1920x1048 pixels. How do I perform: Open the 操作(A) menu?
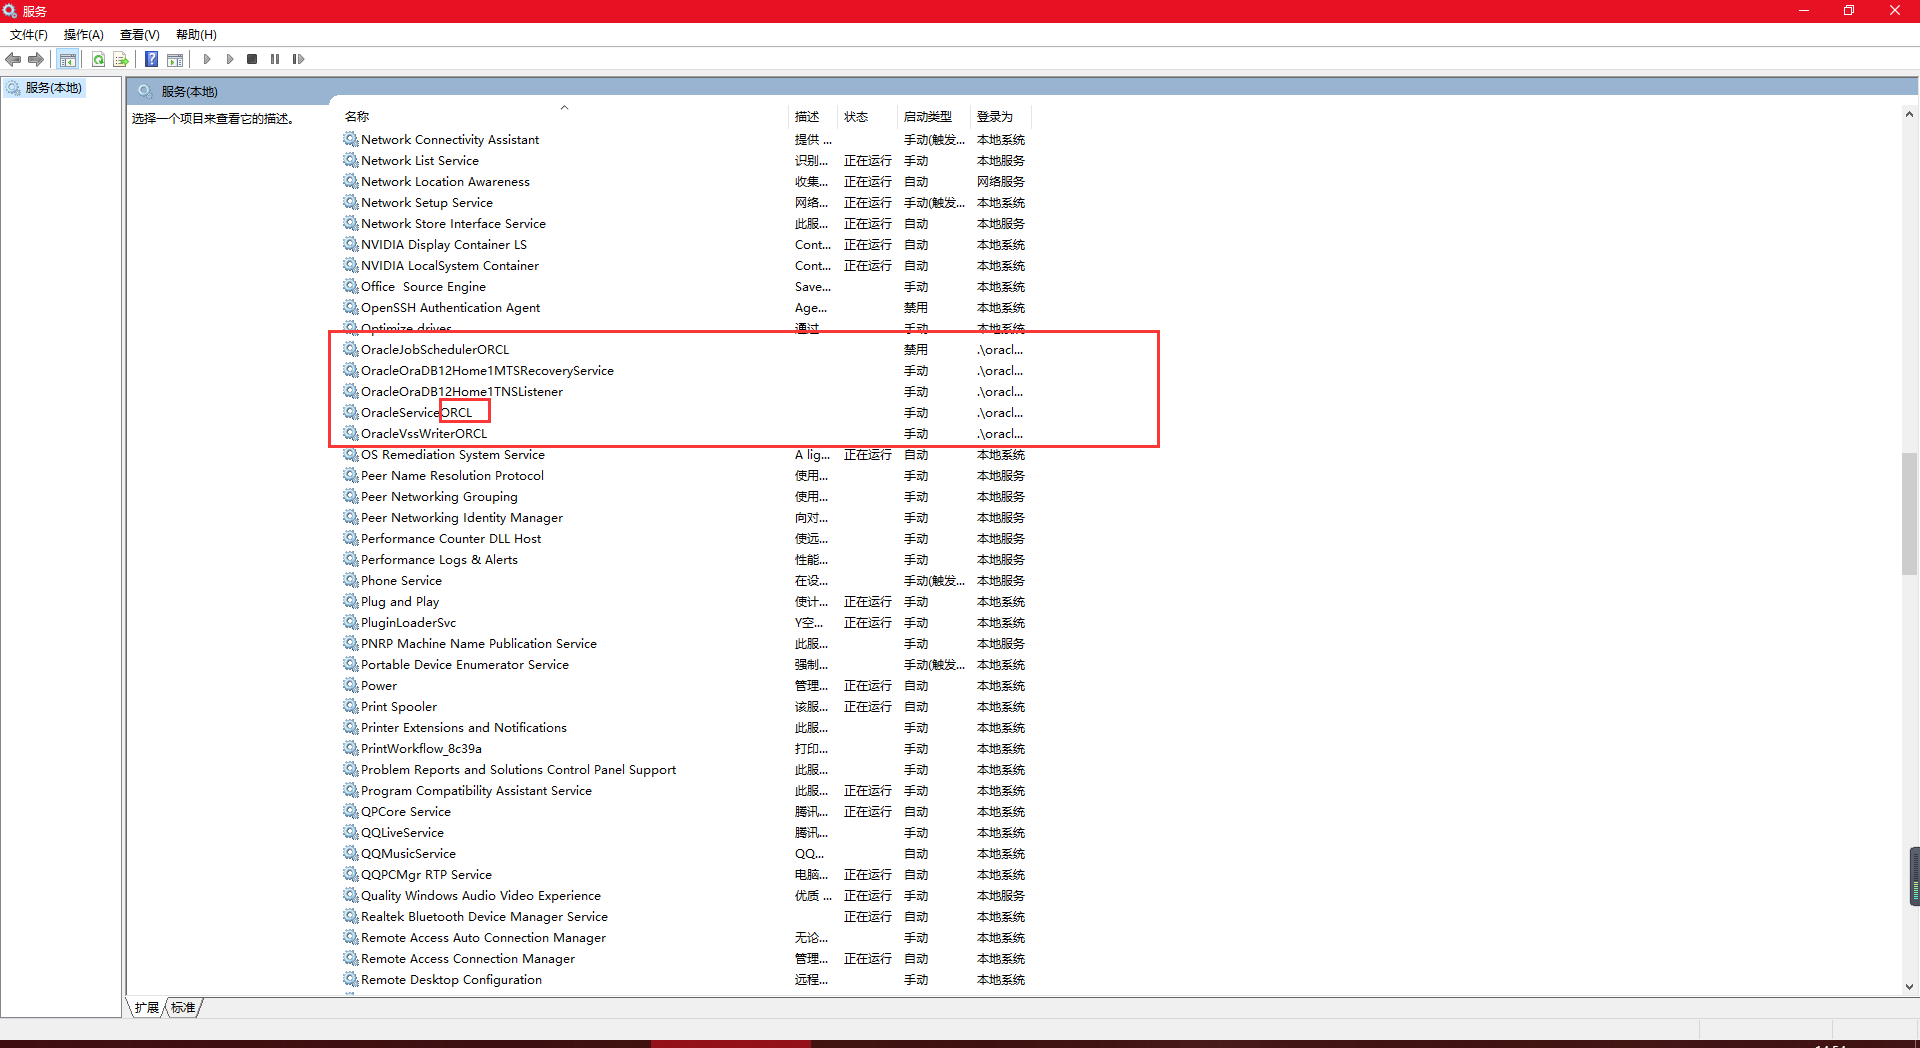click(83, 34)
